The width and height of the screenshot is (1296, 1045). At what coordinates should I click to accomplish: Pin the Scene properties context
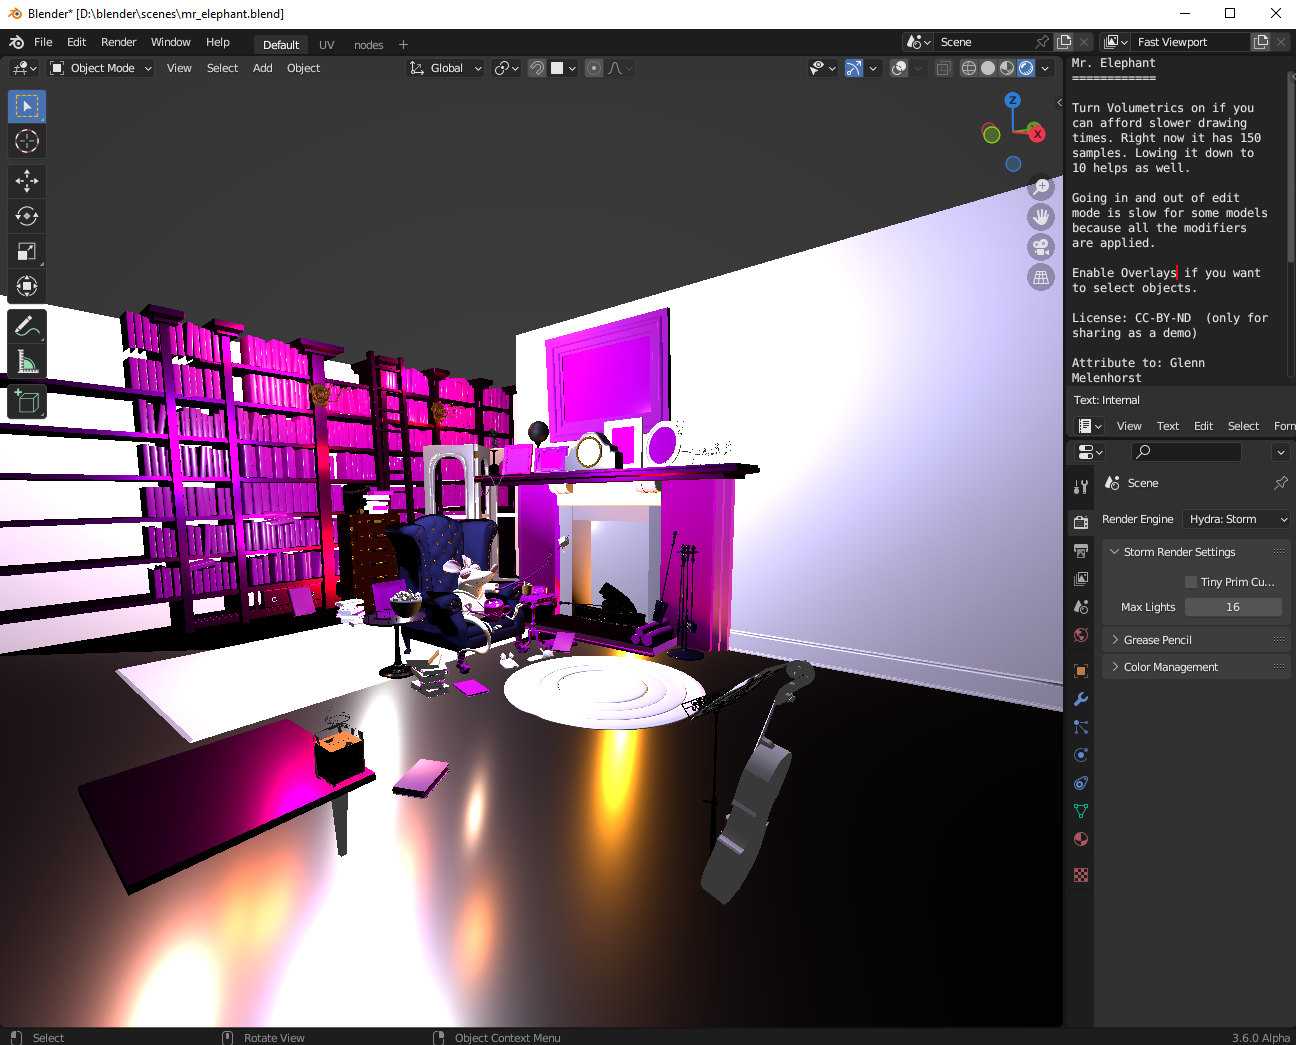(1280, 483)
